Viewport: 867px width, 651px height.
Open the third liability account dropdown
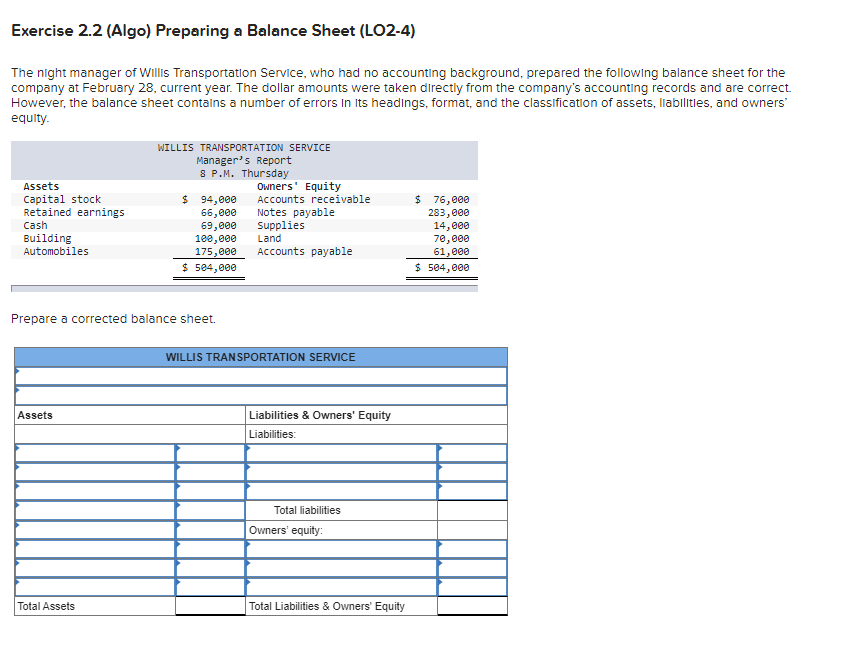pos(340,490)
